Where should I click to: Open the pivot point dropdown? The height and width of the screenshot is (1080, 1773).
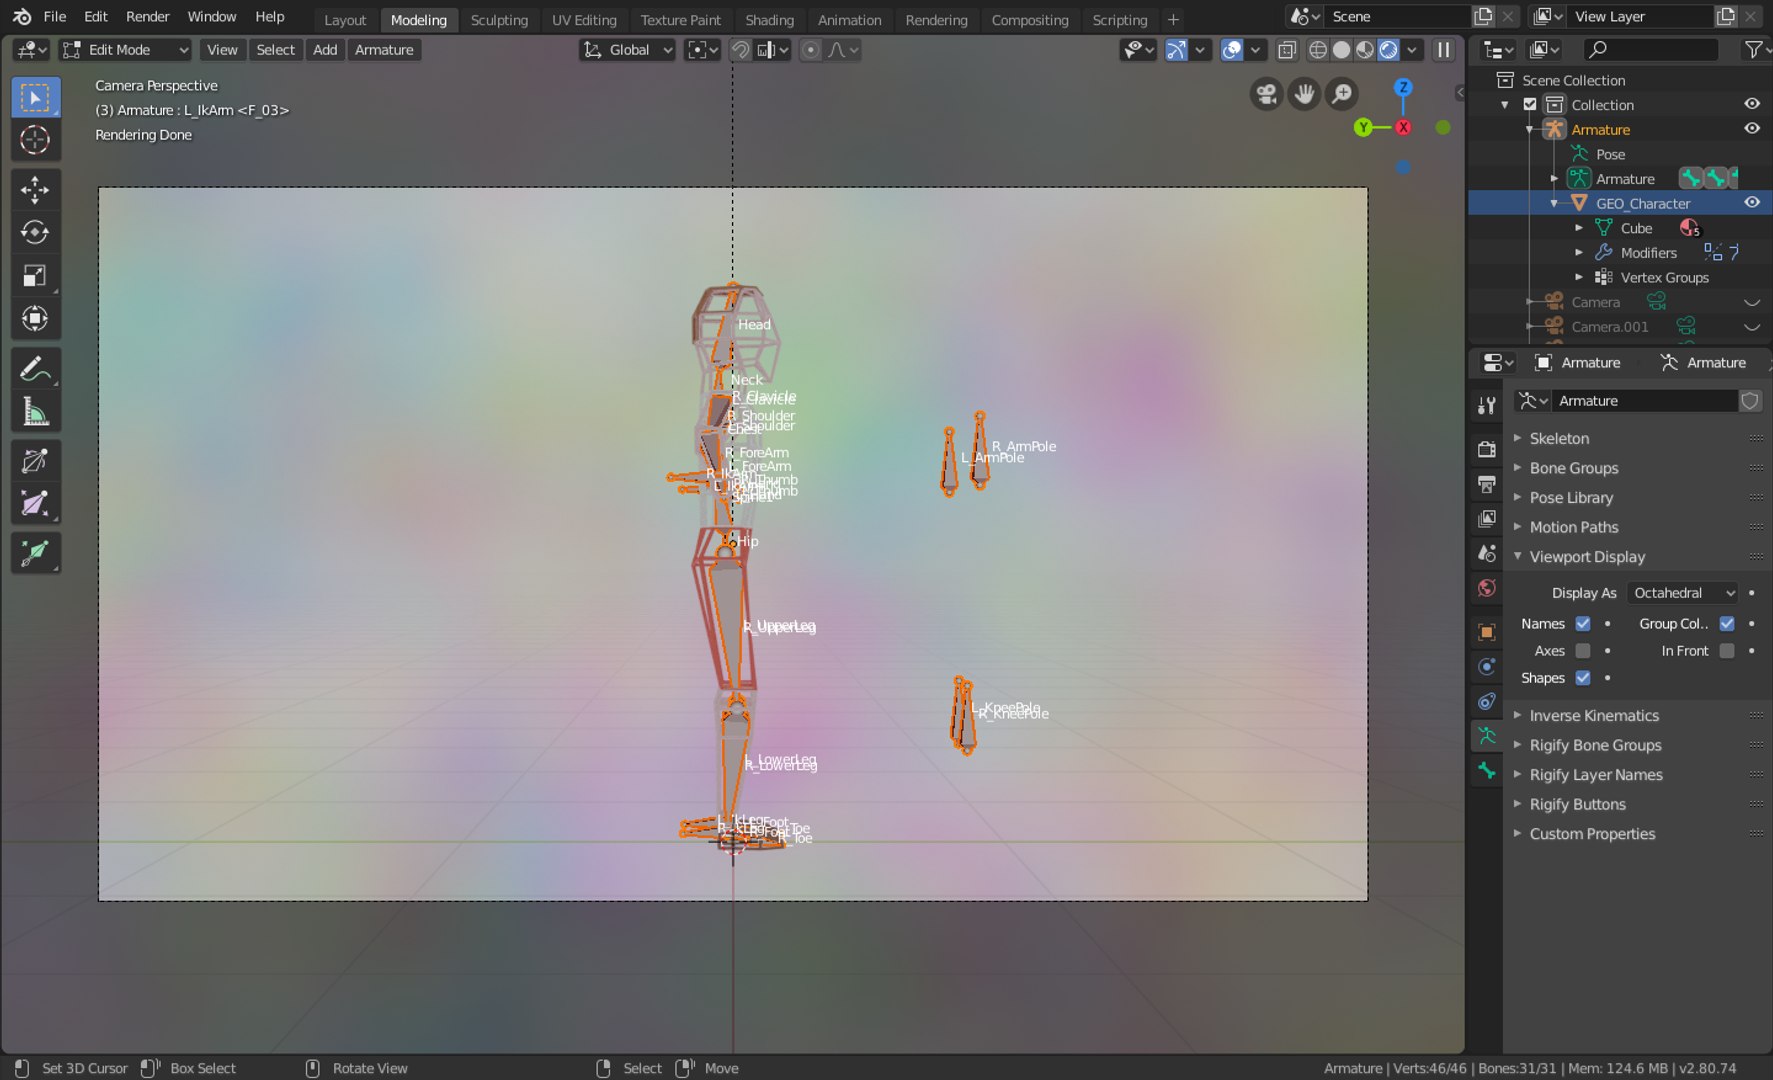(702, 50)
